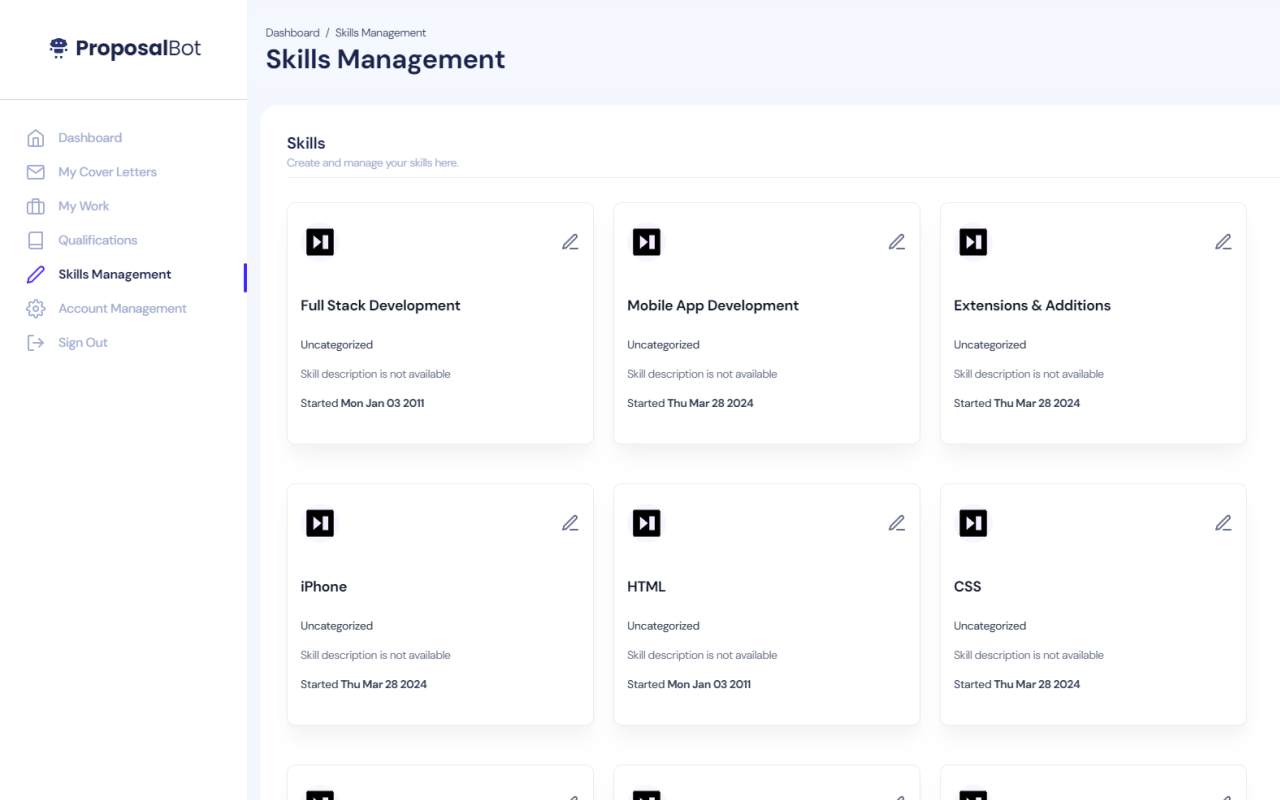Click Mobile App Development's Uncategorized label
1280x800 pixels.
[663, 345]
